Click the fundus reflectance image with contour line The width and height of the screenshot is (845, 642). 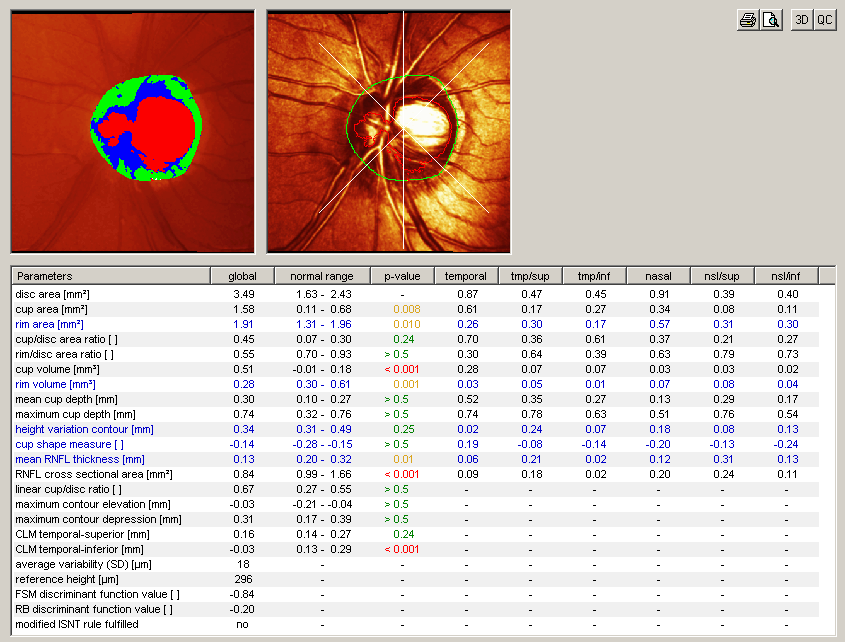pyautogui.click(x=388, y=131)
